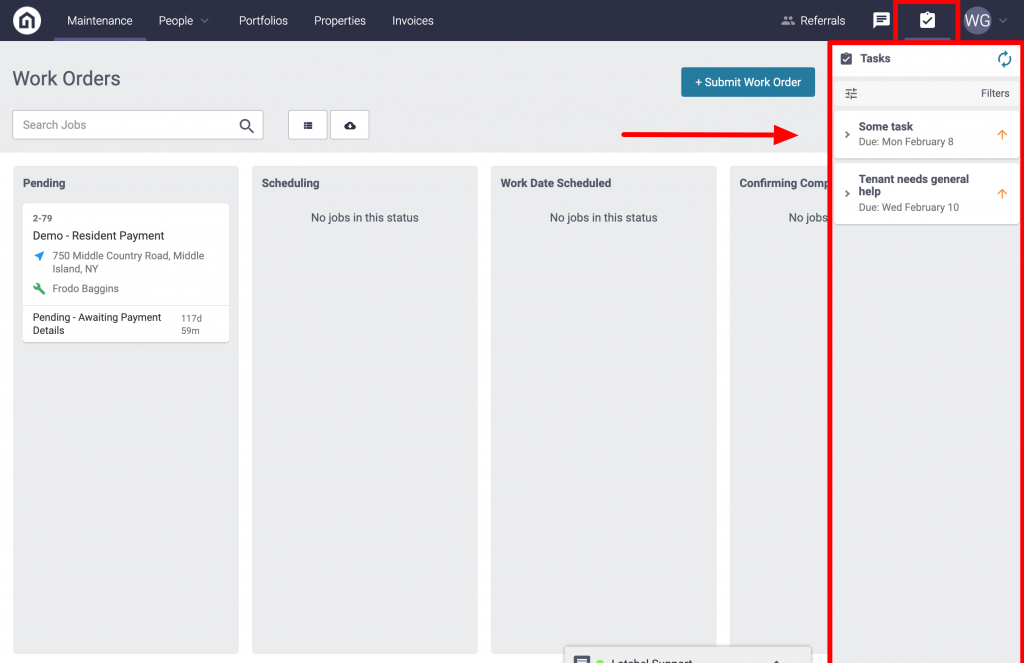
Task: Open the Referrals link
Action: point(813,20)
